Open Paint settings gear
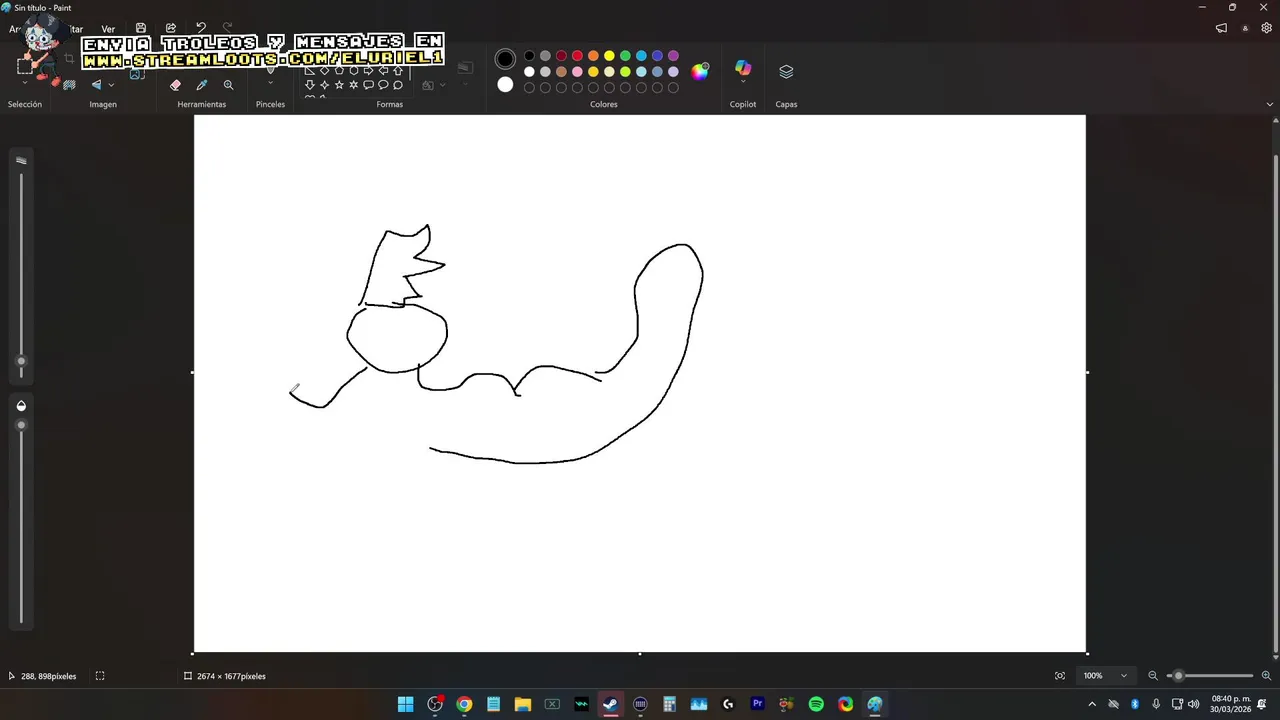 click(1266, 28)
